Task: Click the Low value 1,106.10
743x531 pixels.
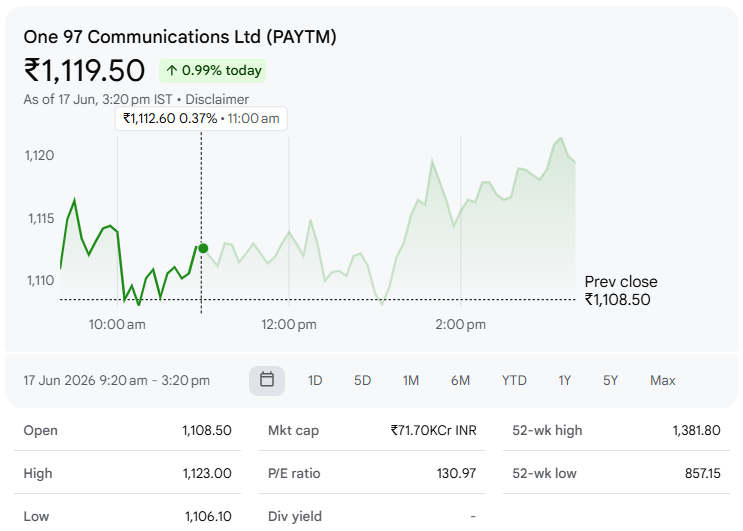Action: [x=208, y=516]
